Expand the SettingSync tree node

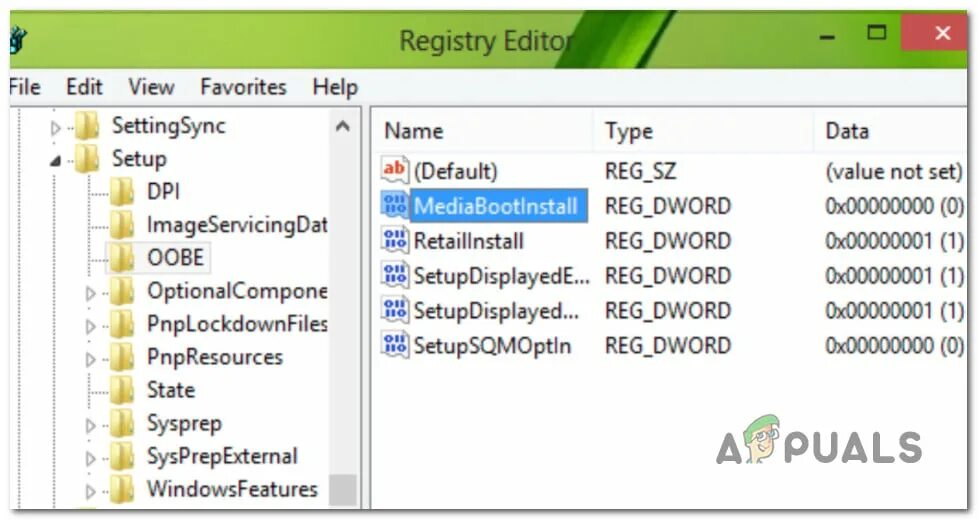coord(56,128)
